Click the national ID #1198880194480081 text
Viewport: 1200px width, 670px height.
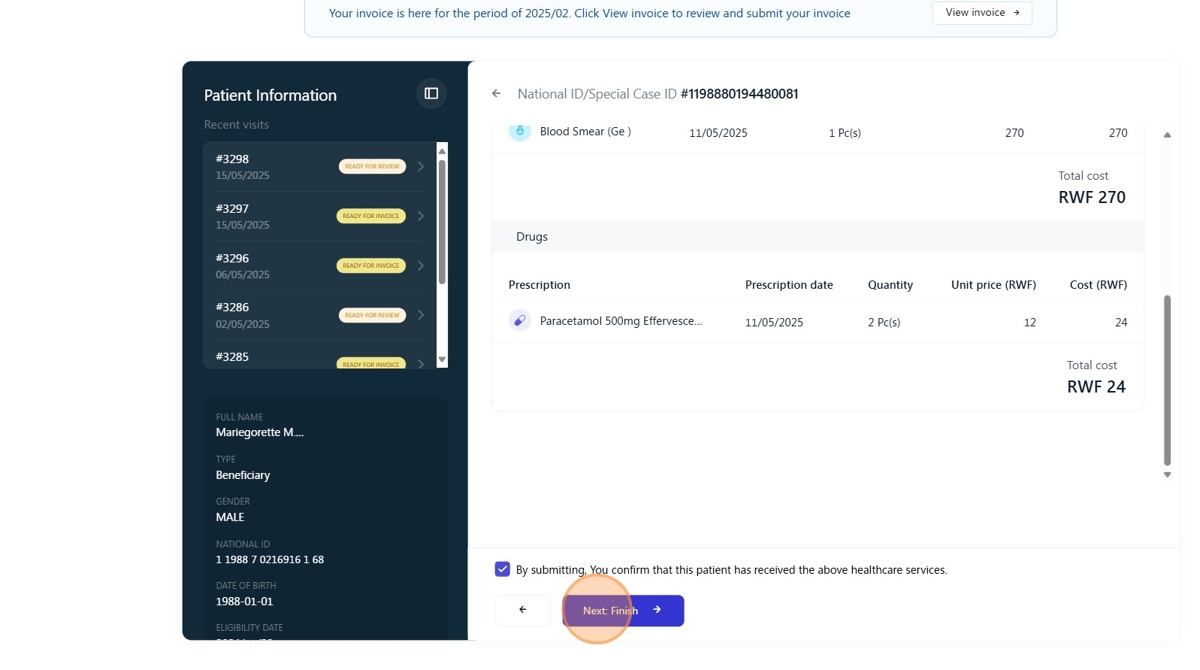pyautogui.click(x=739, y=94)
